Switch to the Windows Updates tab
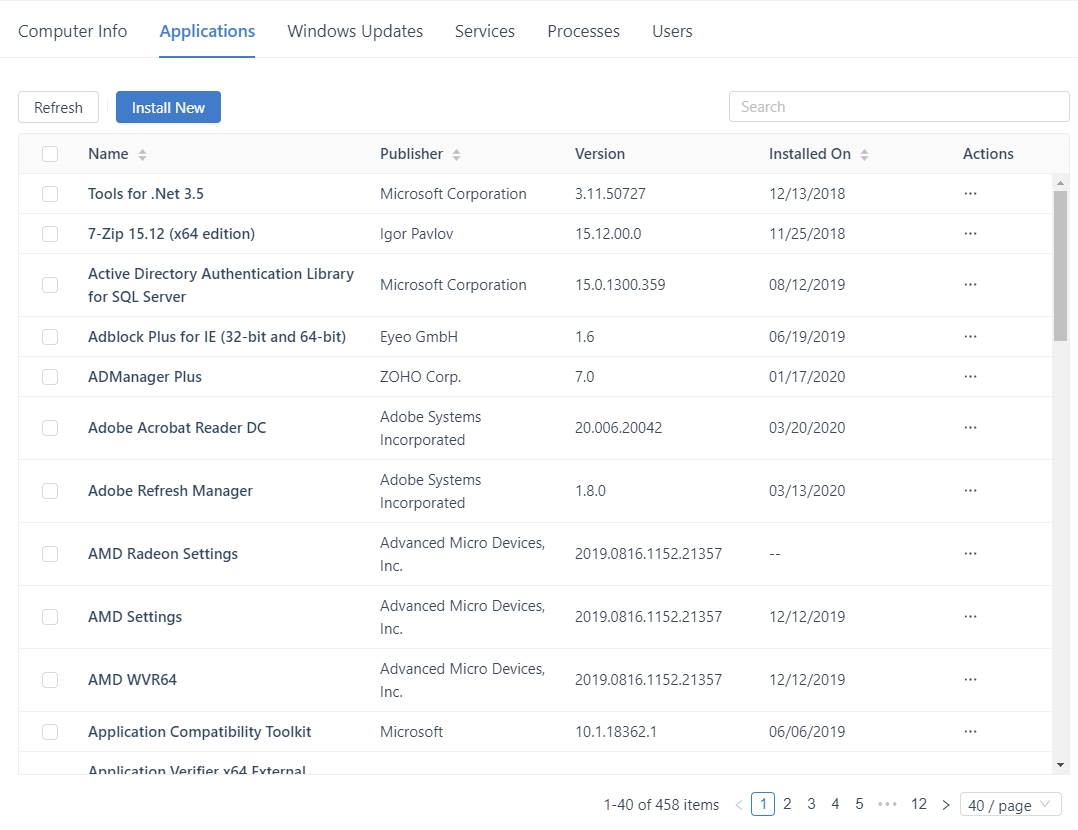Viewport: 1078px width, 830px height. tap(355, 31)
